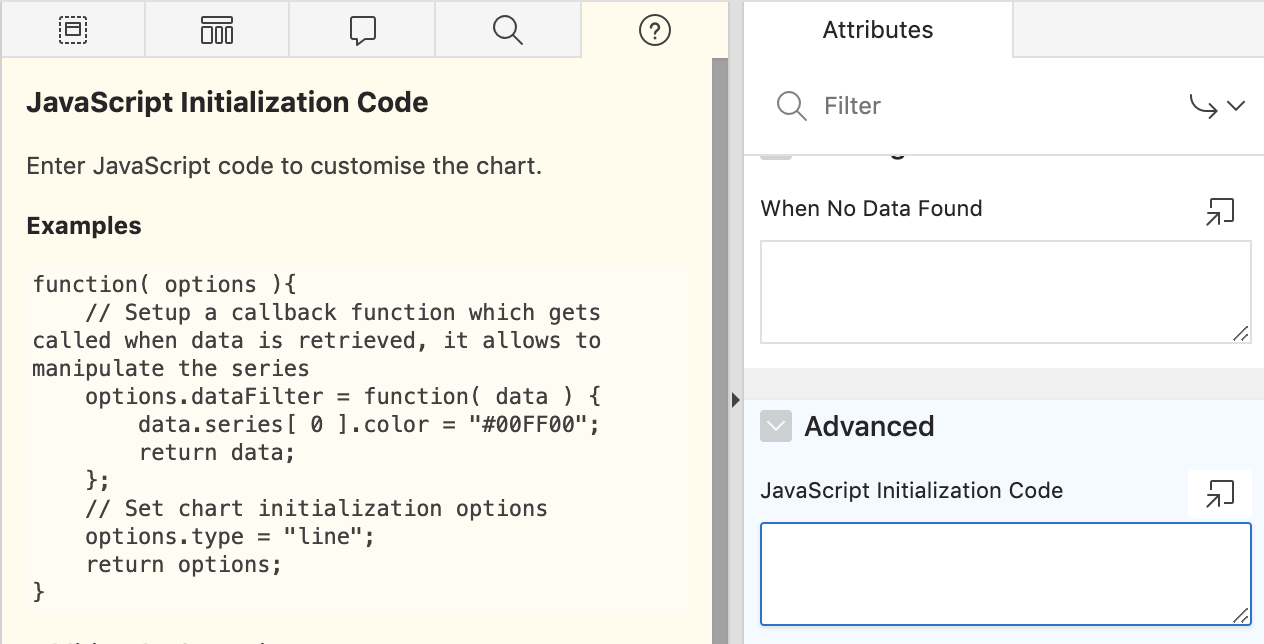Focus the JavaScript Initialization Code text area

point(1004,573)
